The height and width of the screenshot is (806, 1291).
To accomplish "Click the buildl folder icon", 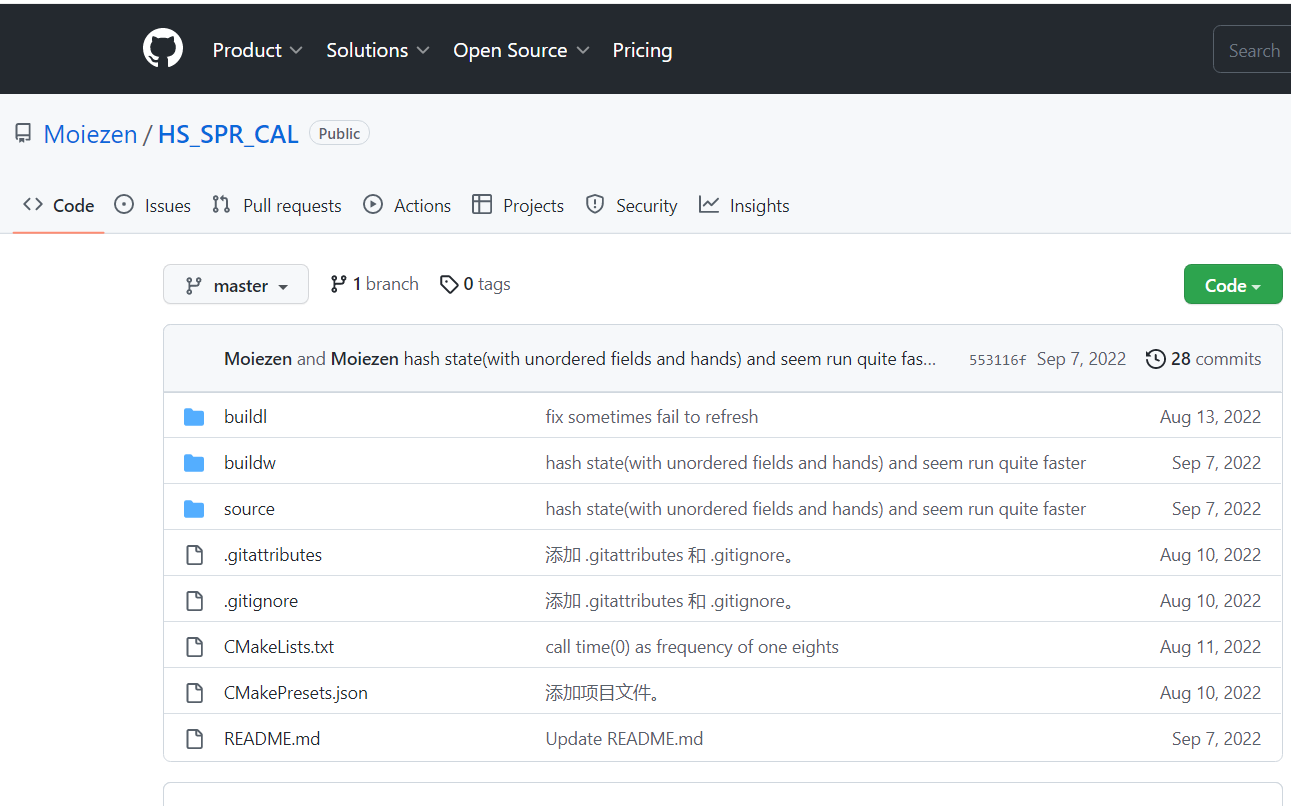I will [x=194, y=417].
